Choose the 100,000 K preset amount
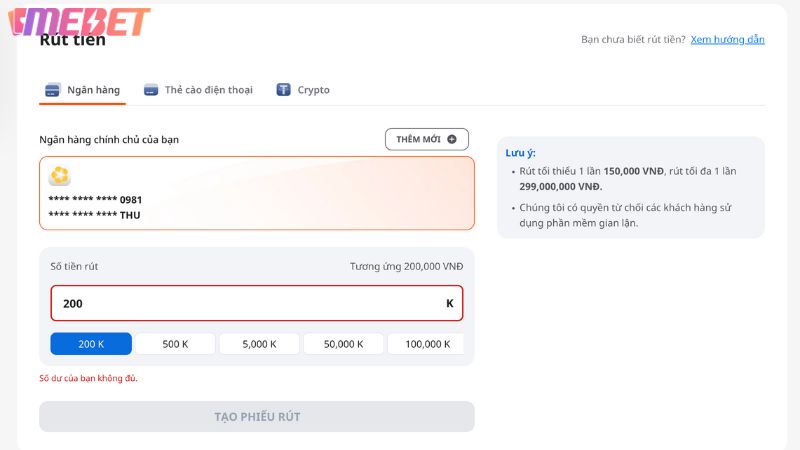The height and width of the screenshot is (450, 800). coord(427,344)
